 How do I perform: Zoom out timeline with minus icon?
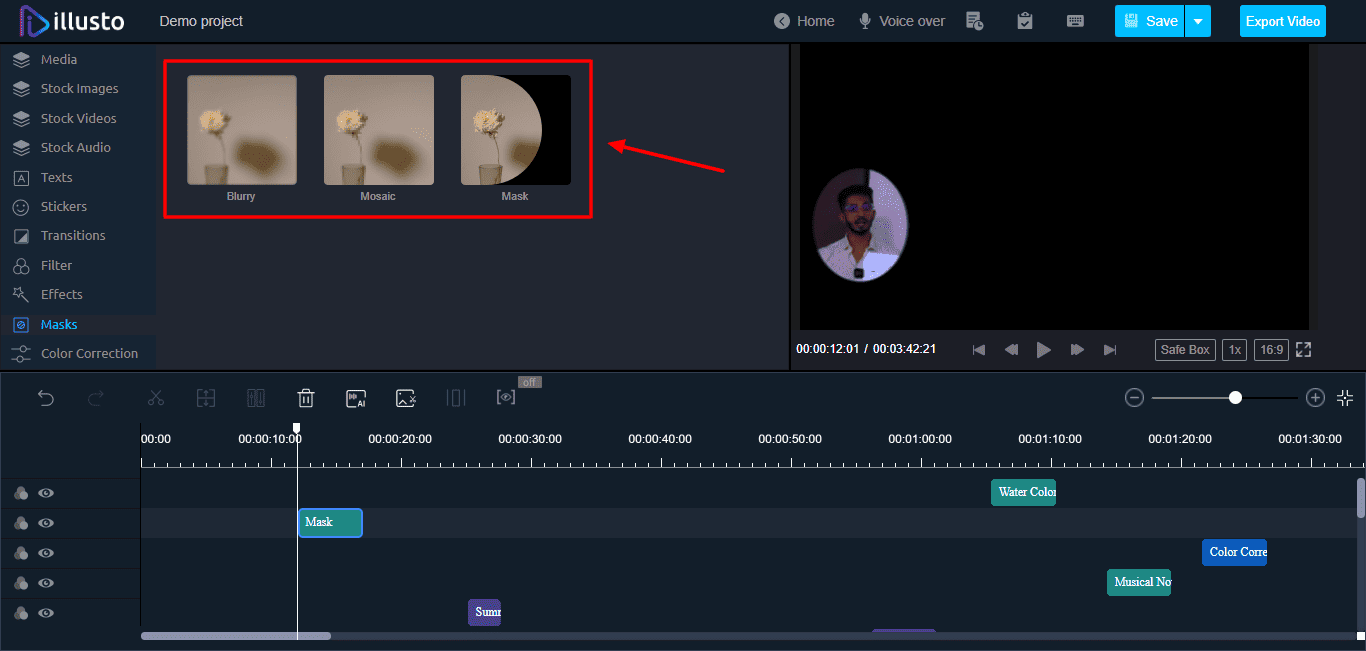[1134, 398]
